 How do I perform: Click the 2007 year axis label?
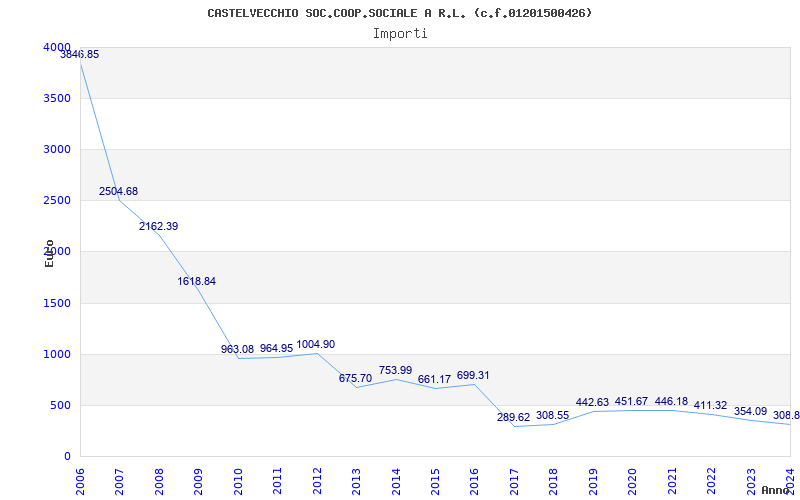[x=119, y=482]
